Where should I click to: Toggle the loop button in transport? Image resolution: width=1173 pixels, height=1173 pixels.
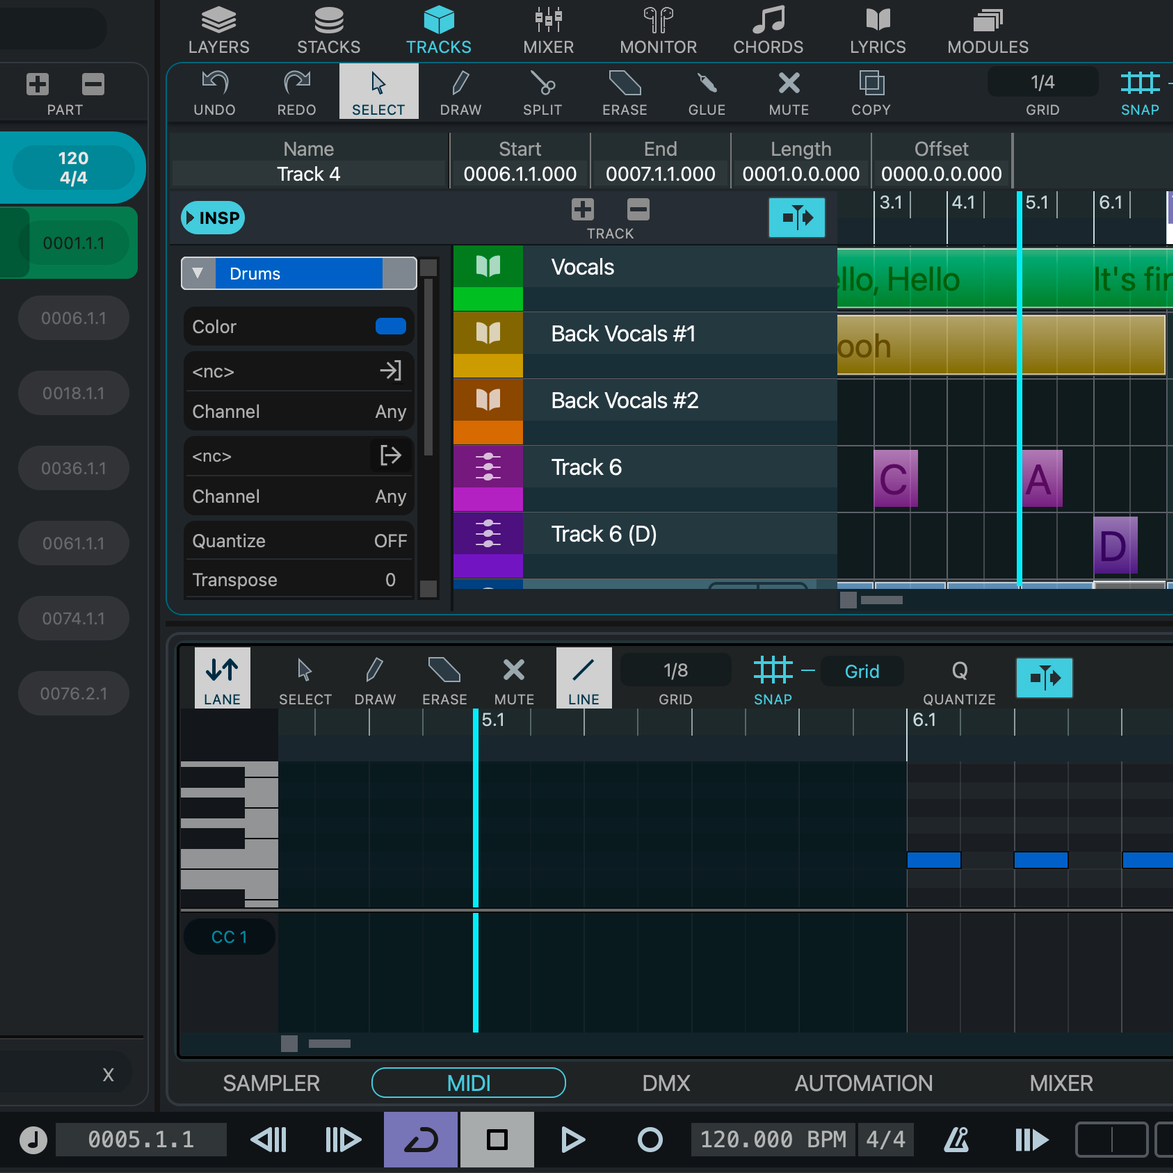420,1139
